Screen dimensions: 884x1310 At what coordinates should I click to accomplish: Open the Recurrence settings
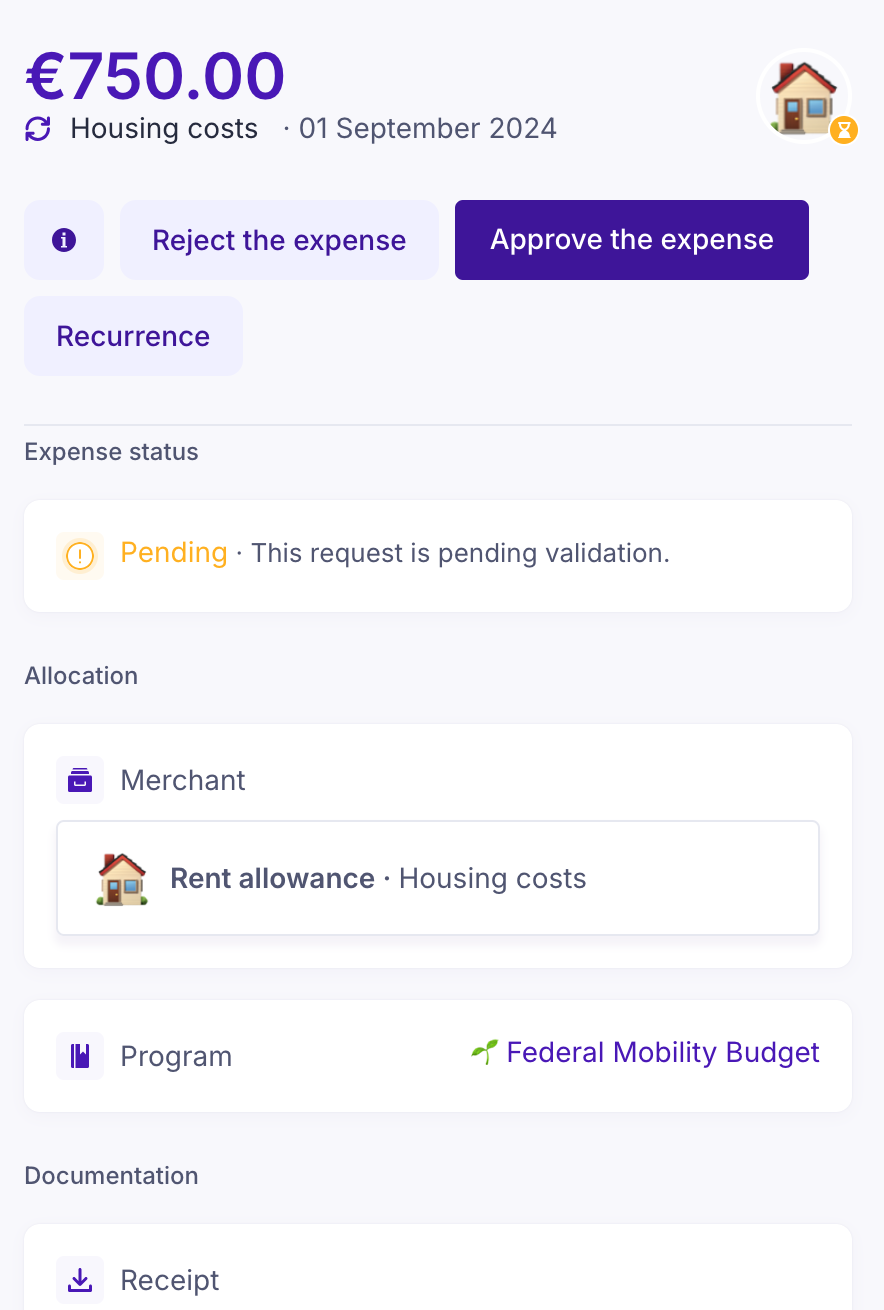tap(133, 336)
